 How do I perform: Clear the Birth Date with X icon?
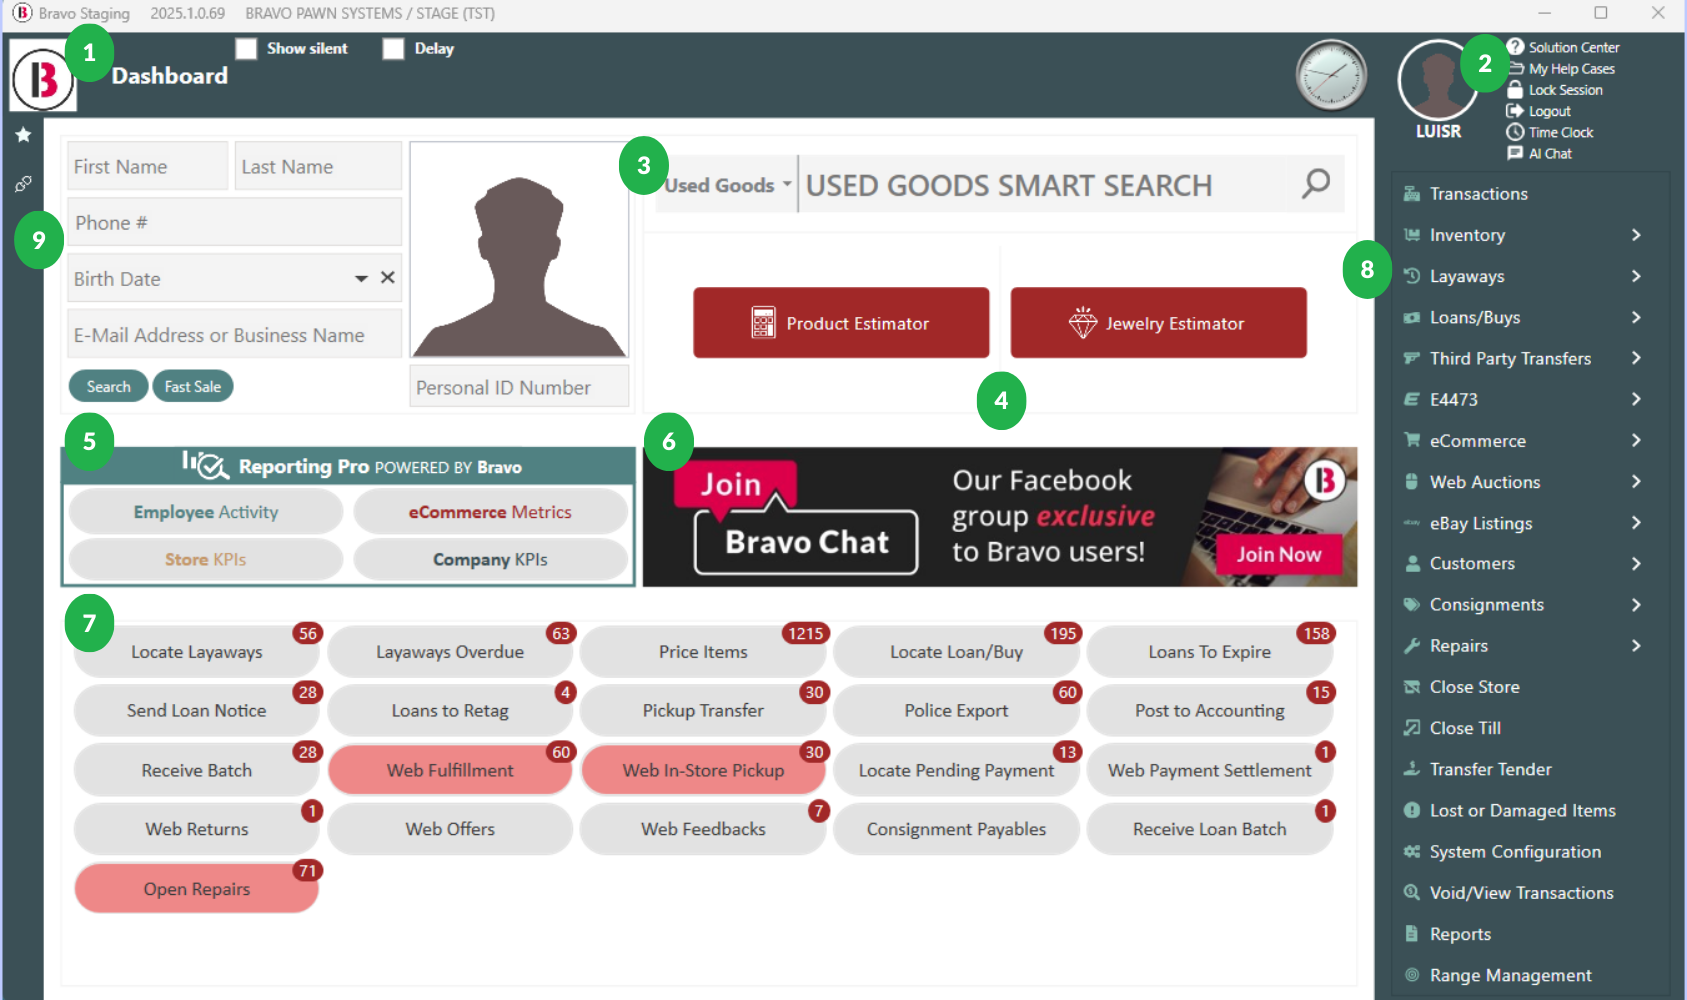click(388, 278)
